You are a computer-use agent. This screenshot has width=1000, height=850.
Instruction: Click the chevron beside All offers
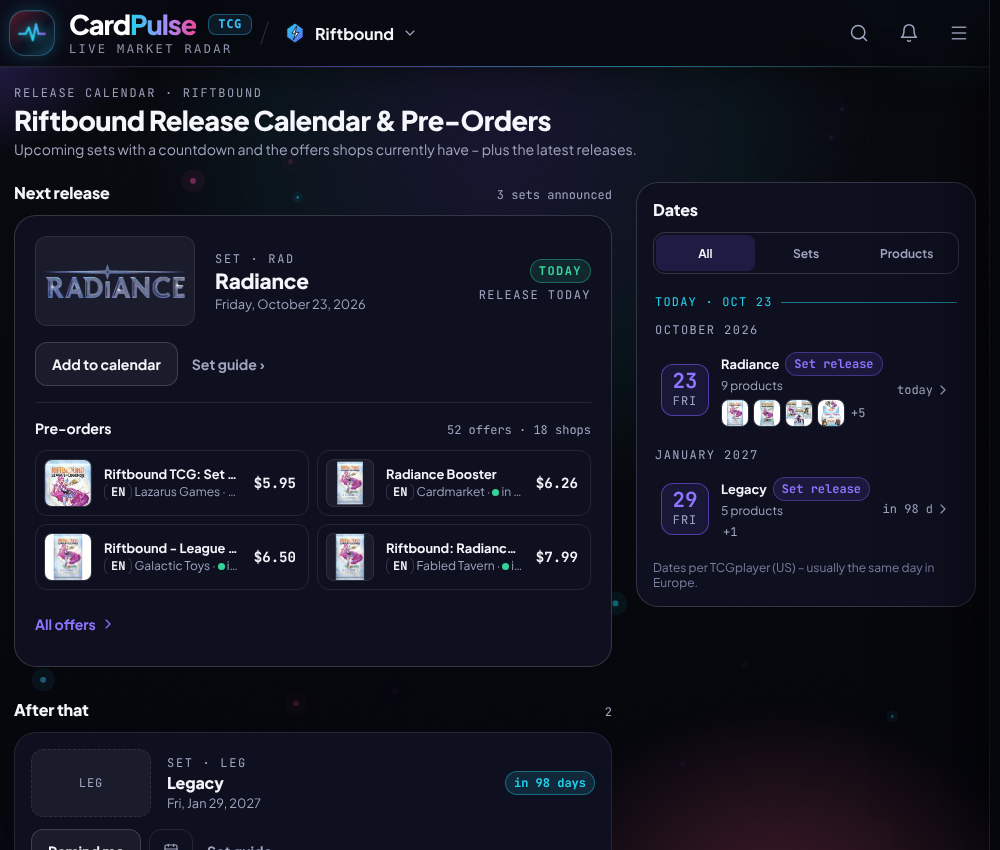[x=108, y=624]
